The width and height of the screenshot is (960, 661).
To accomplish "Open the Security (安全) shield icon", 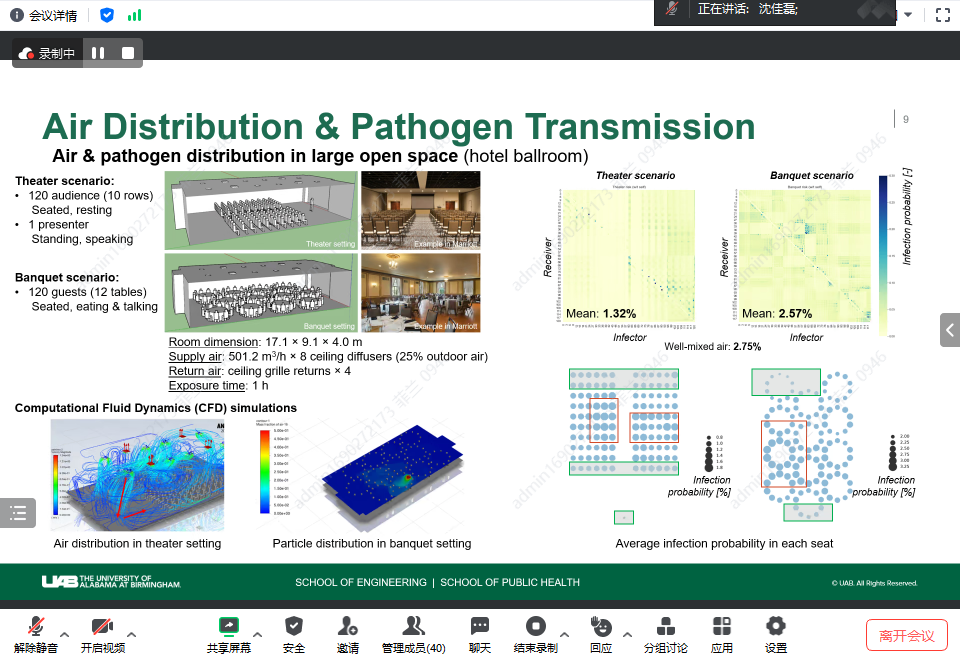I will point(293,627).
